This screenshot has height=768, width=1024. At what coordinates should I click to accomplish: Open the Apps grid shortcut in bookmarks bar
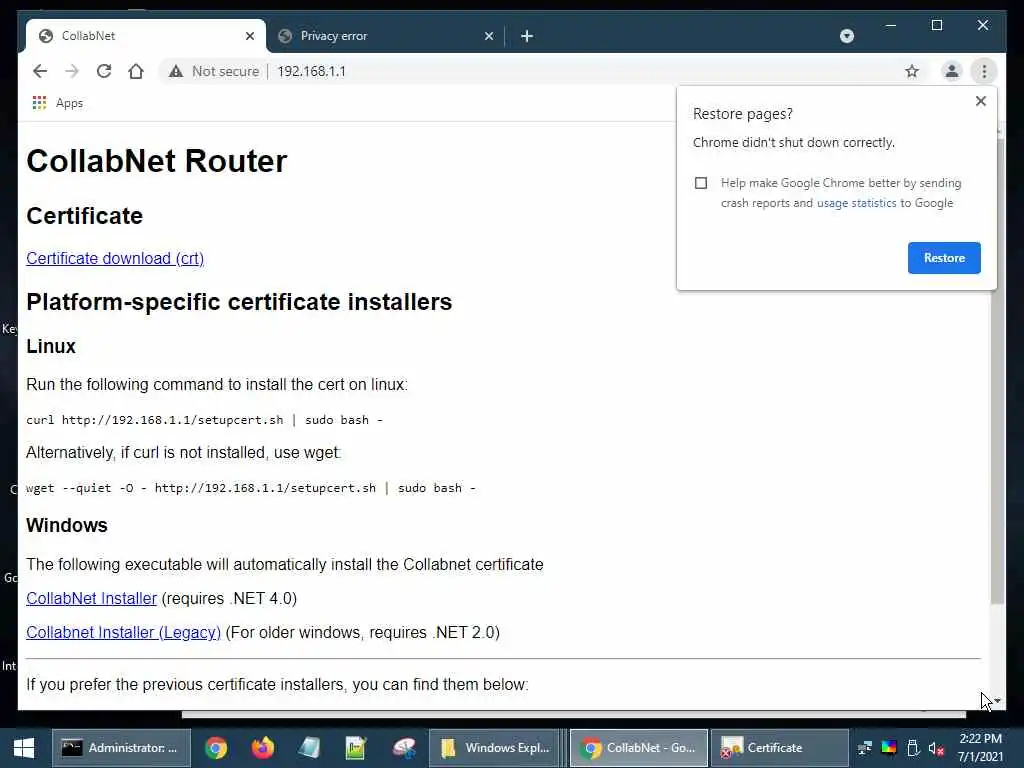pos(39,103)
